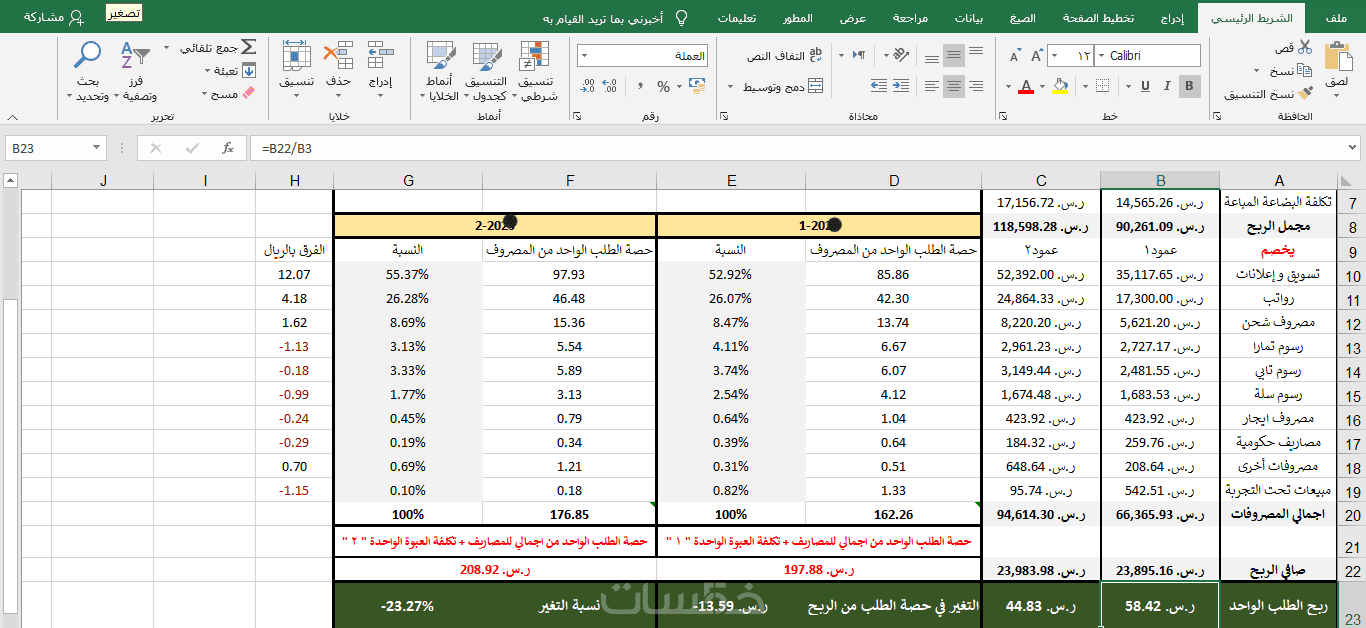Click the Delete cells (حذف) icon

(339, 56)
